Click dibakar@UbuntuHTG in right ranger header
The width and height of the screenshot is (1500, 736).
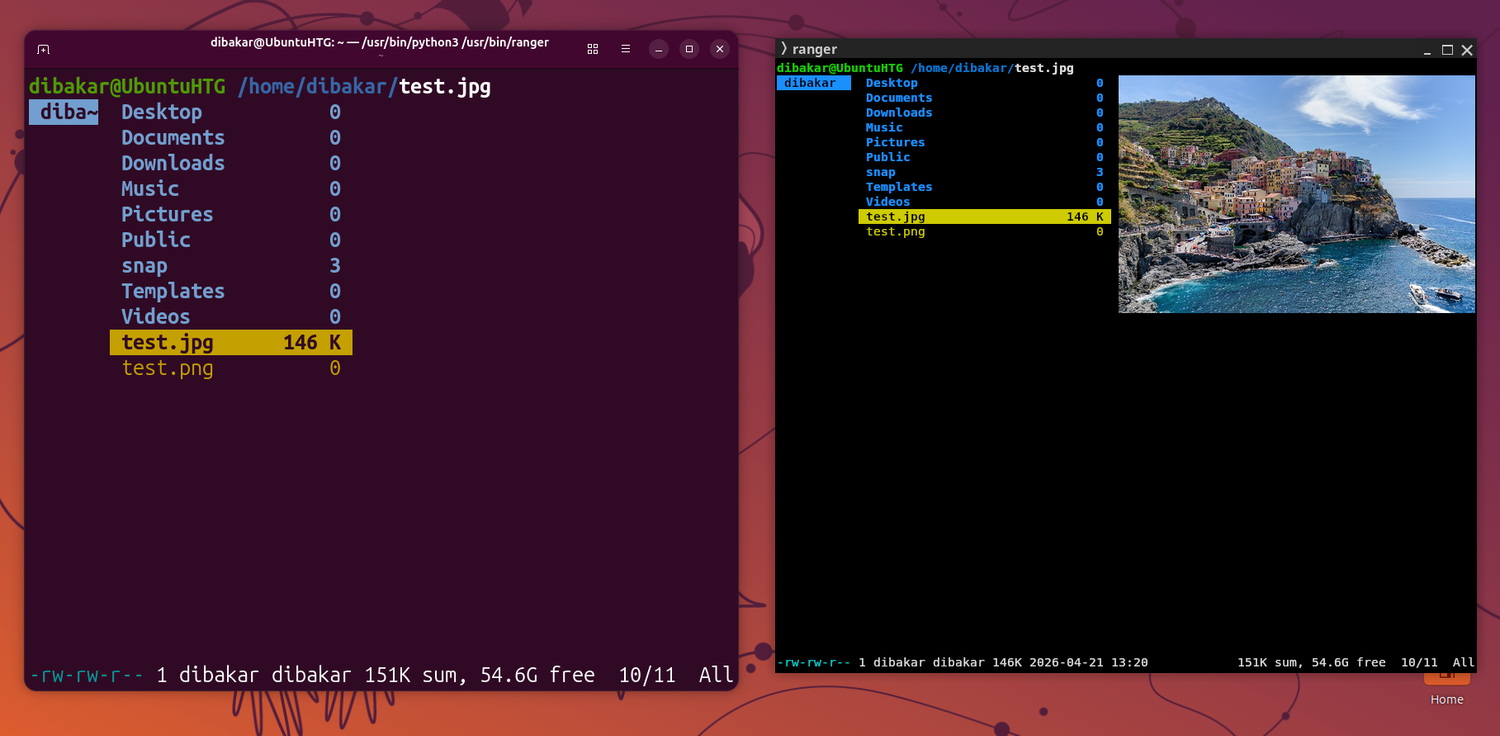(840, 68)
